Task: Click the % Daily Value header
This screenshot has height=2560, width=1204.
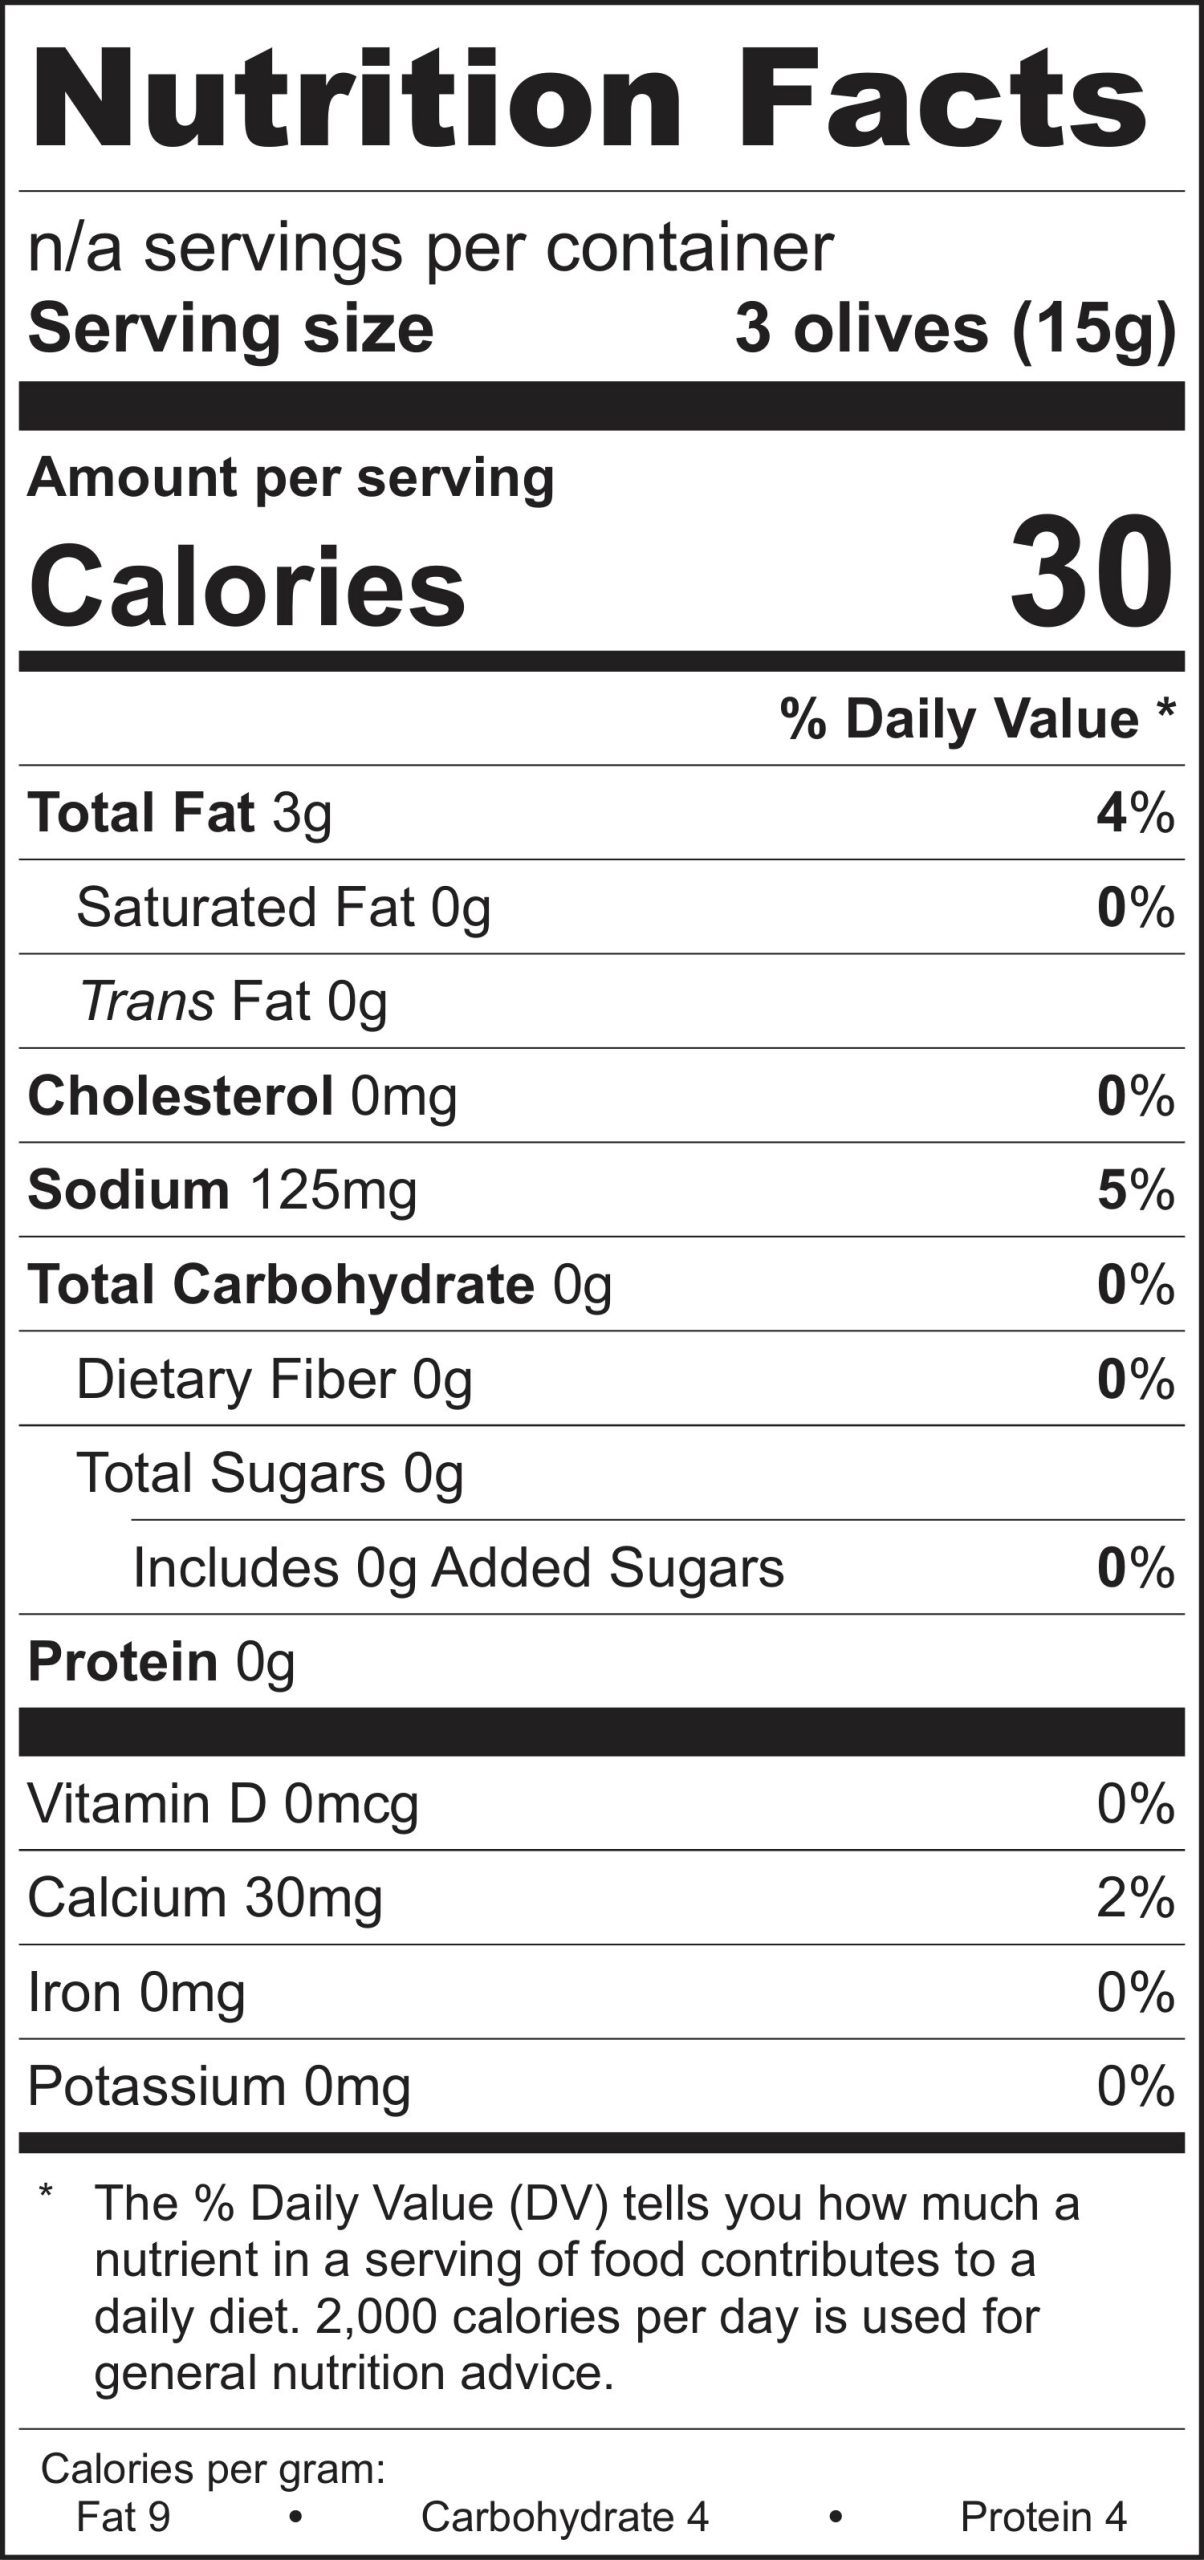Action: [x=978, y=719]
